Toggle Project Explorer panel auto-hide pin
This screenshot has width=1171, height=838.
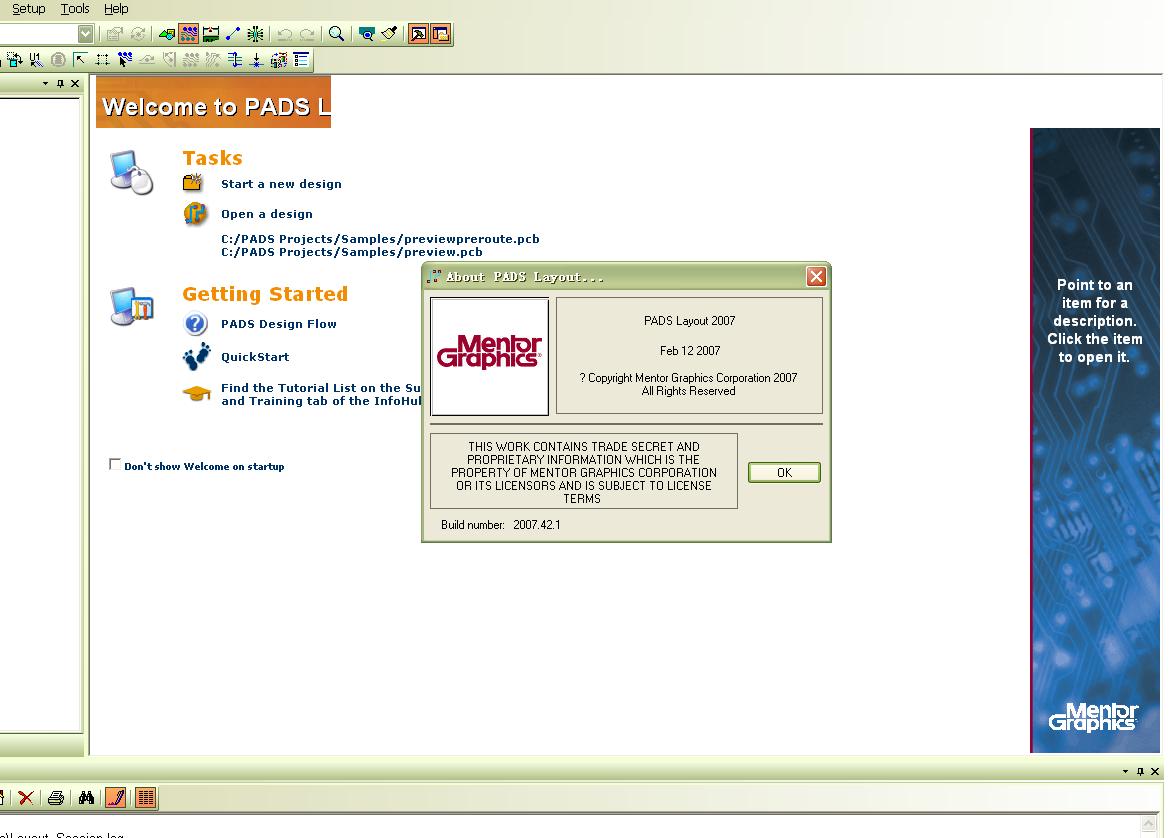click(x=60, y=84)
